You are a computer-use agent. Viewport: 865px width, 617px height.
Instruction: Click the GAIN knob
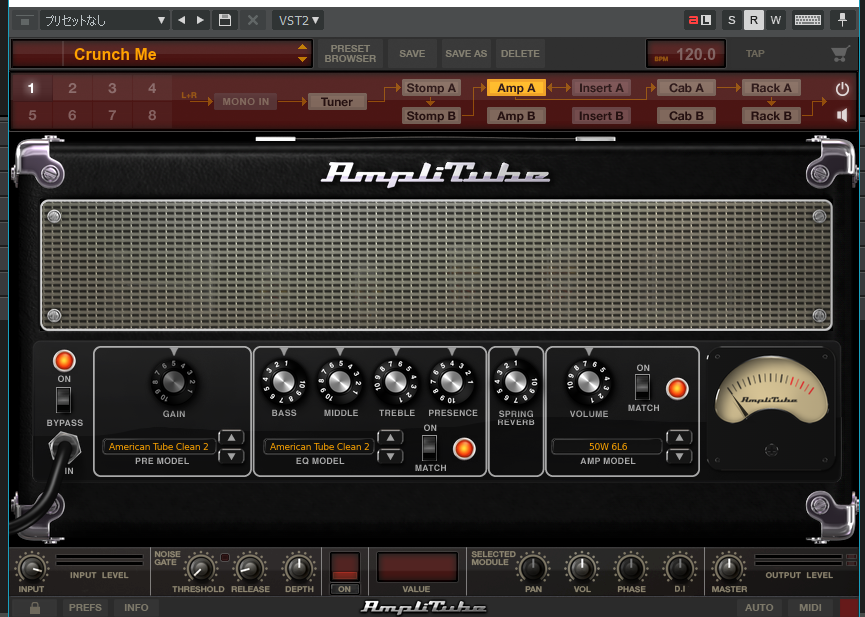(174, 381)
